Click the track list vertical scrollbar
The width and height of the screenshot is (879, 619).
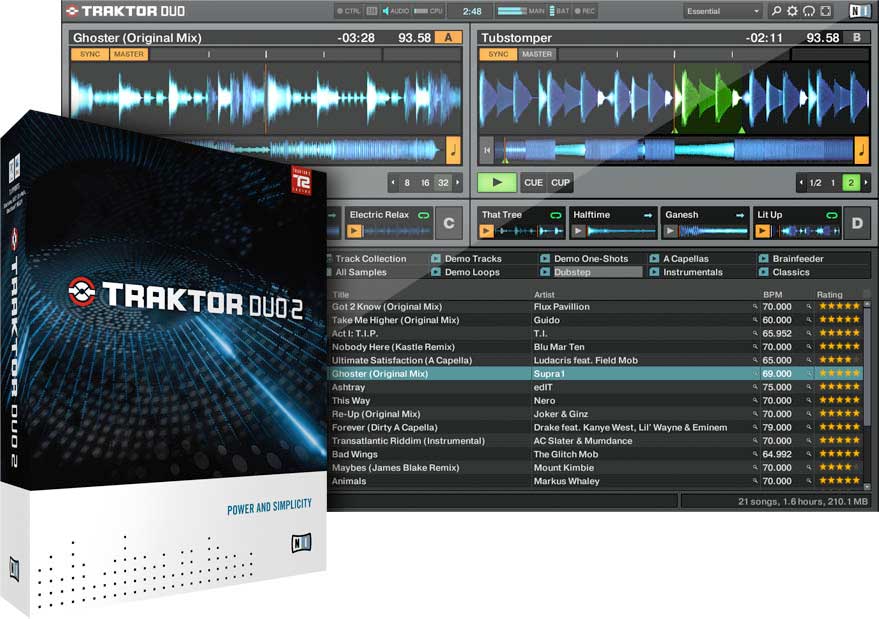868,395
